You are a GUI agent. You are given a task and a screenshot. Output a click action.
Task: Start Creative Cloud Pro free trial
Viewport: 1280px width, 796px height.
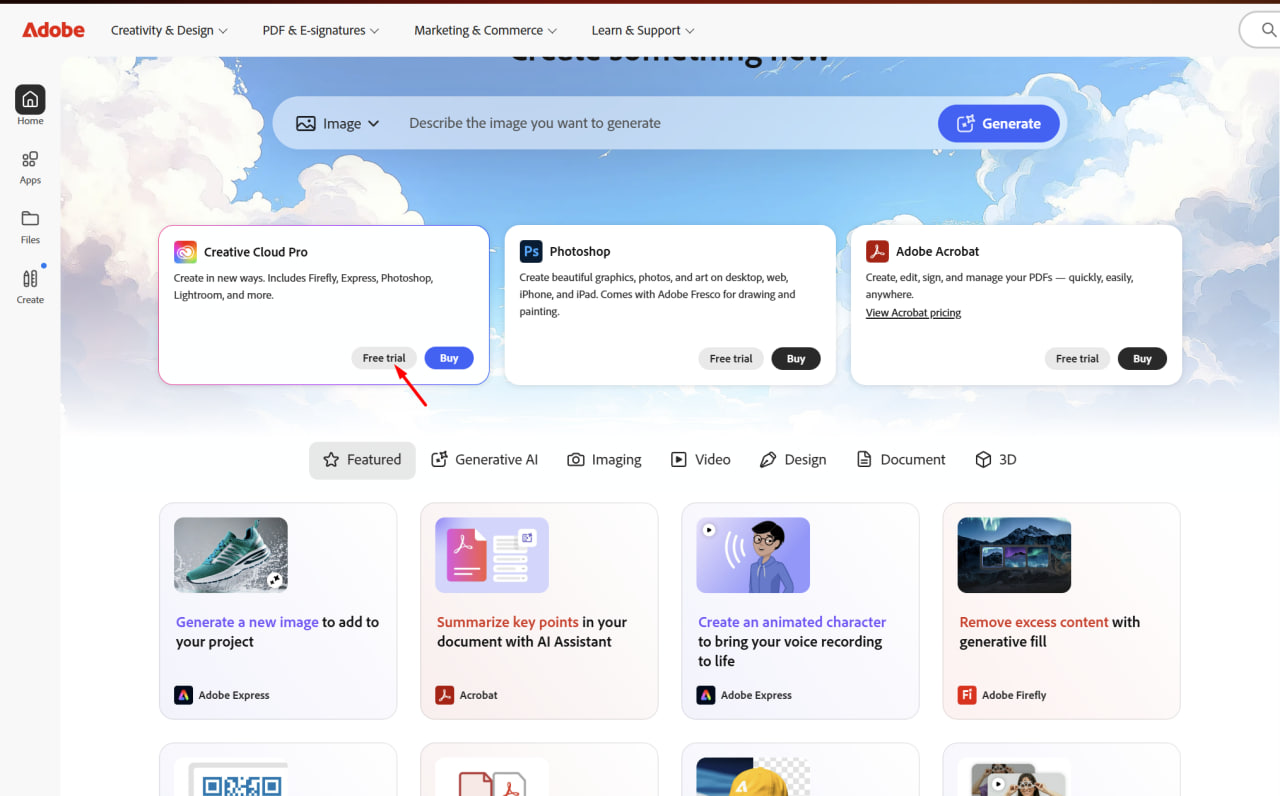point(384,358)
